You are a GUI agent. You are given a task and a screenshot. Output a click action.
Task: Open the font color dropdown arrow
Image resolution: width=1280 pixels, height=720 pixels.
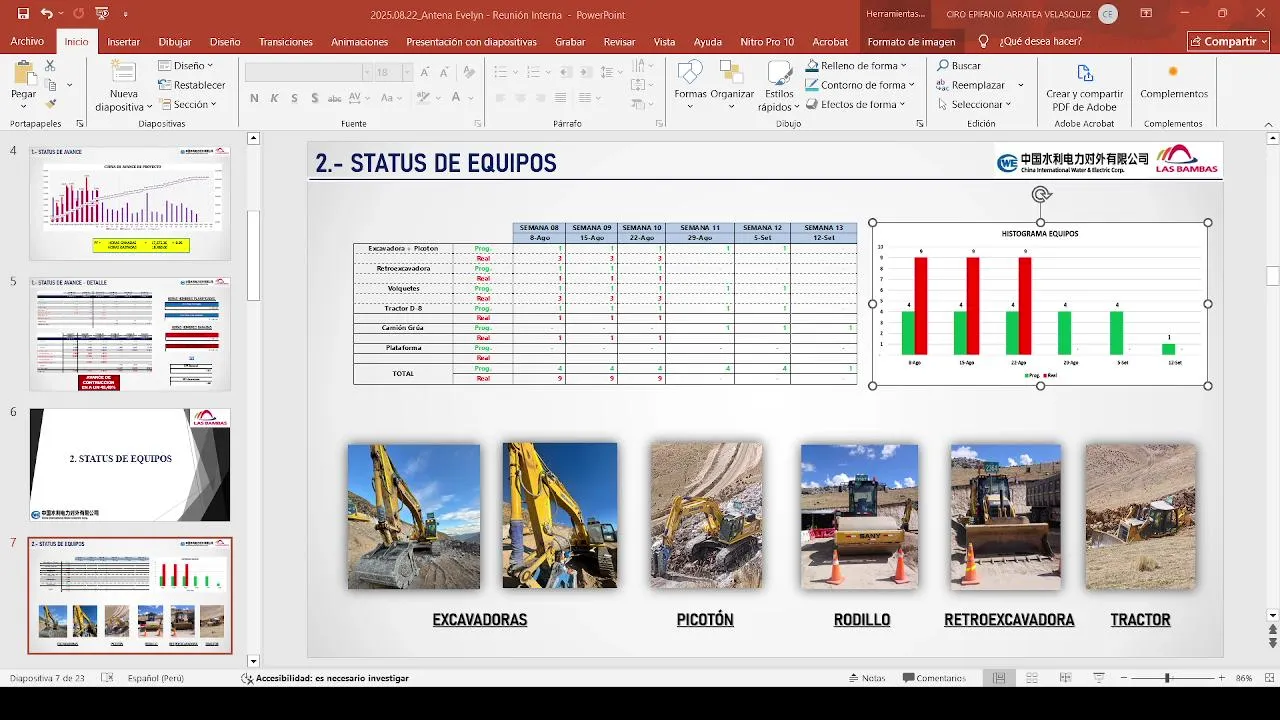click(470, 98)
